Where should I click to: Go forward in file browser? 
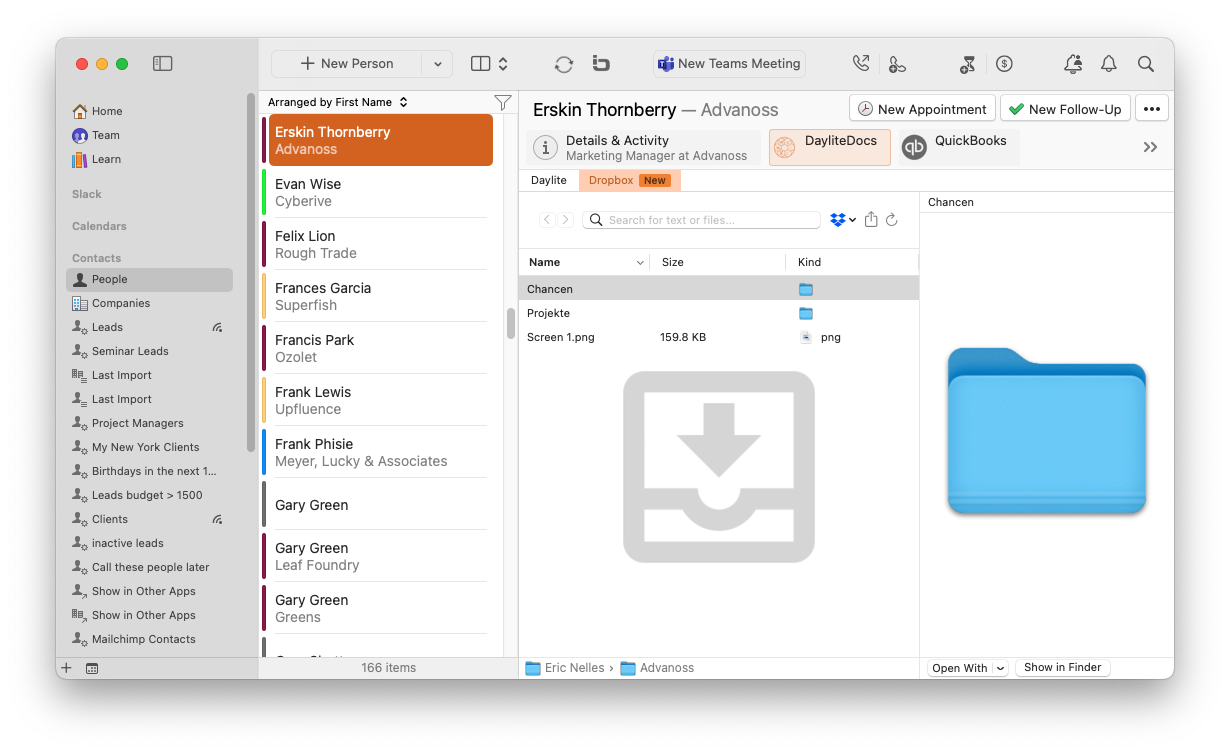(566, 220)
